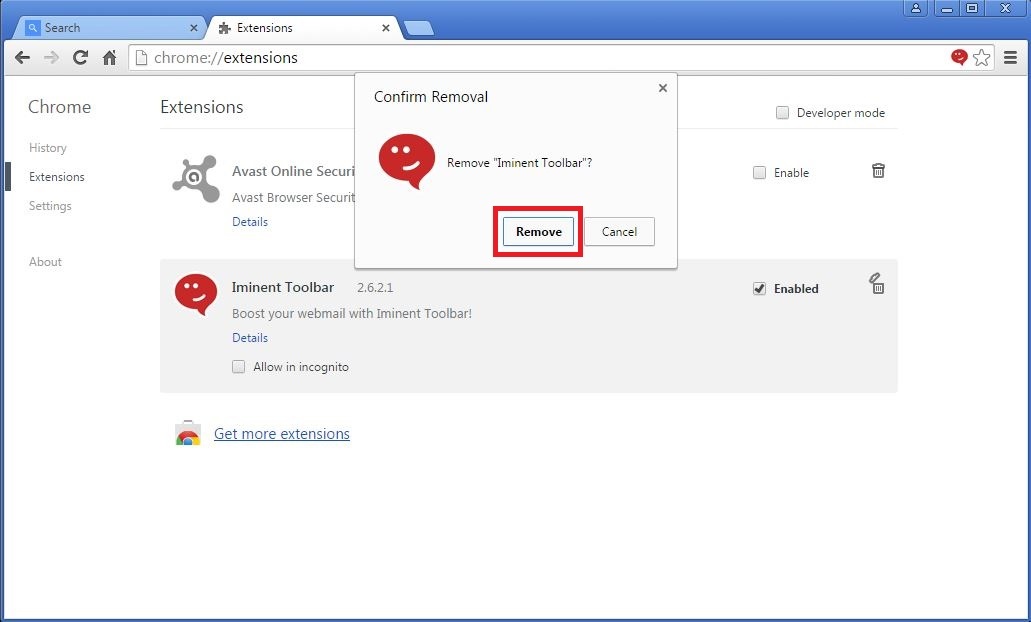Open the Chrome hamburger menu
Screen dimensions: 1031x622
(1011, 58)
